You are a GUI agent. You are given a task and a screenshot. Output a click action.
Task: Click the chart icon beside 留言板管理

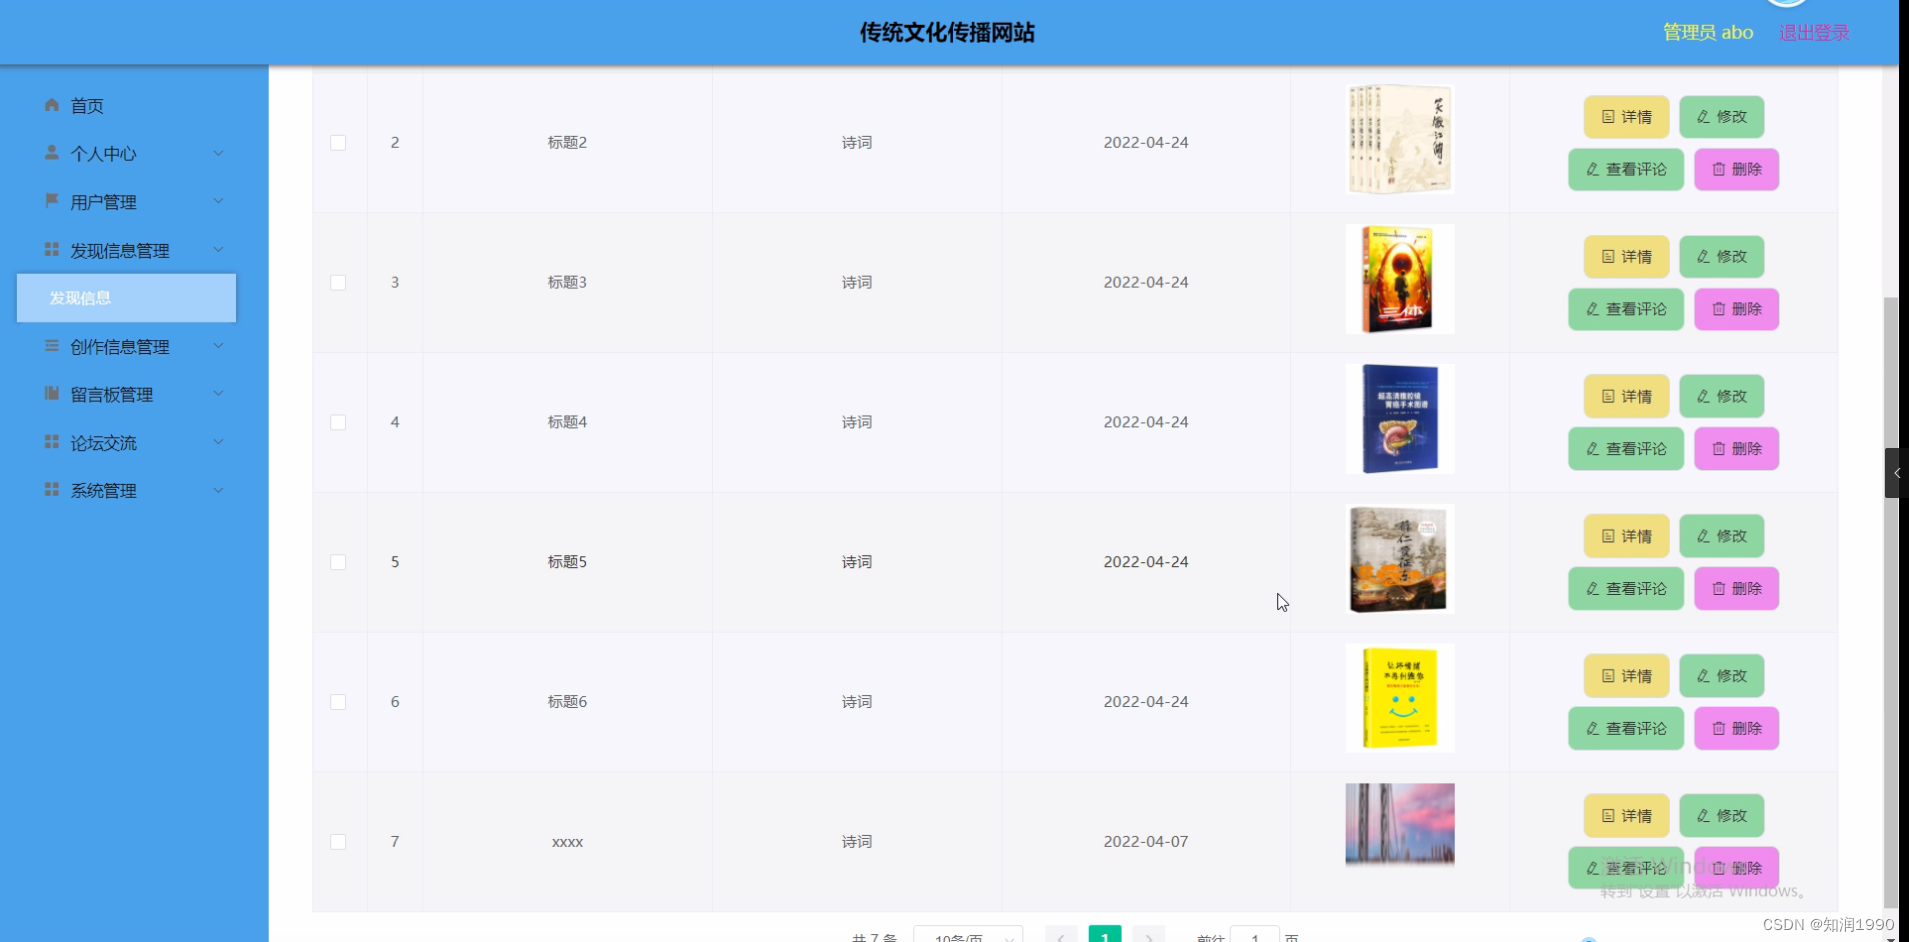(x=51, y=393)
